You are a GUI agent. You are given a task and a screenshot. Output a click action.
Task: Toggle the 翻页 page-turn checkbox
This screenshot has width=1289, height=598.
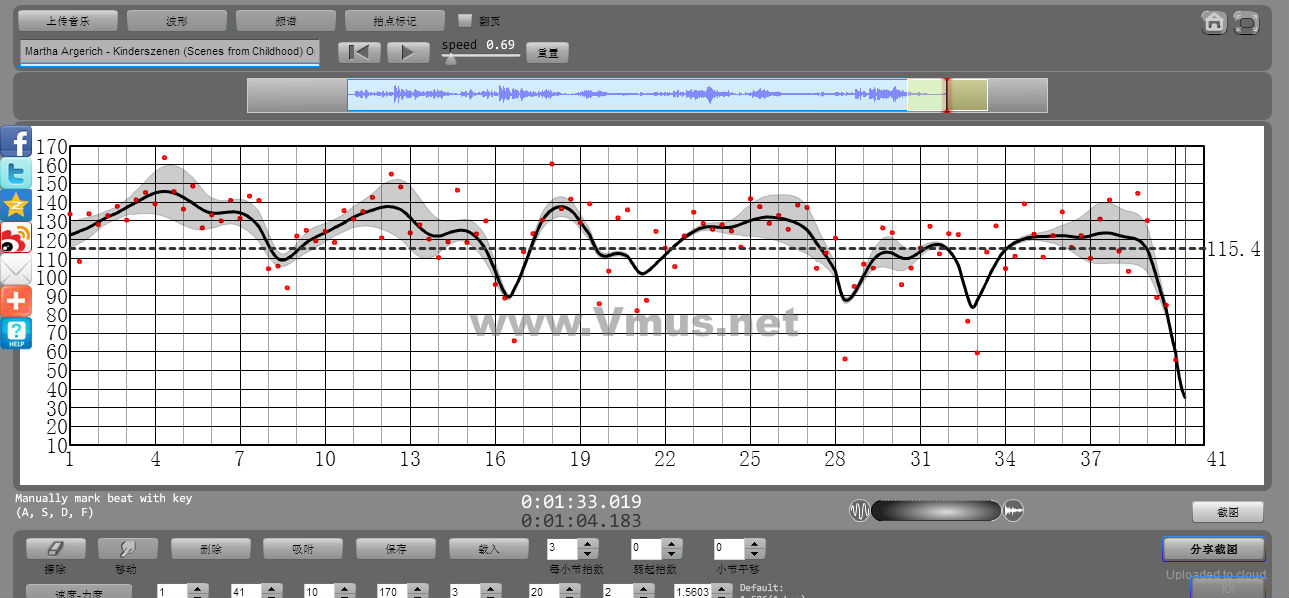465,20
